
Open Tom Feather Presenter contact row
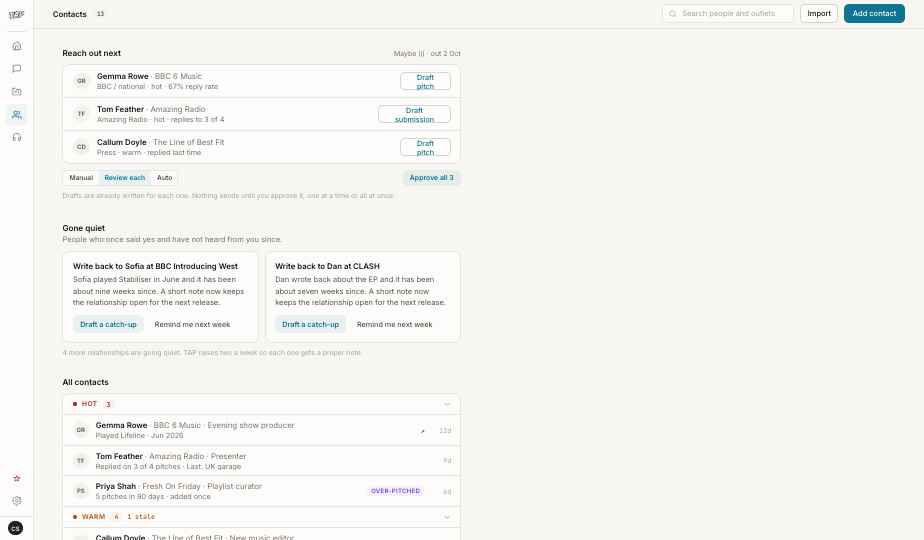(261, 460)
